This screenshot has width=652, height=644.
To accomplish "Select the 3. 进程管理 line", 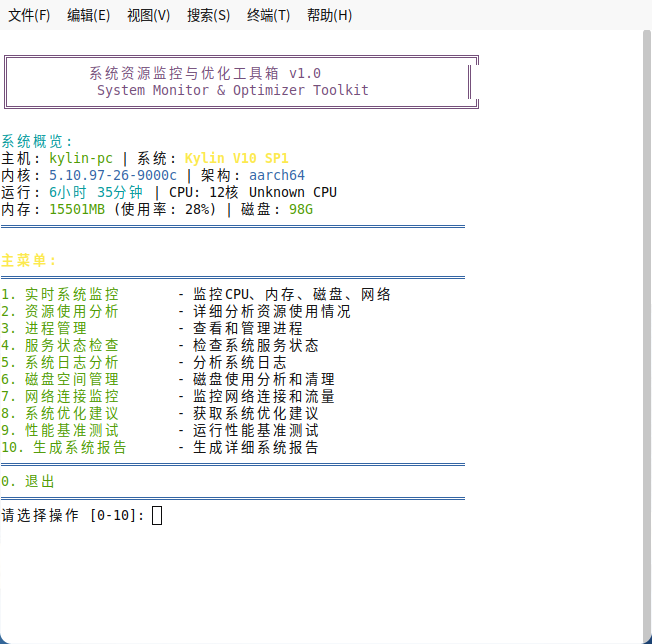I will pyautogui.click(x=44, y=328).
